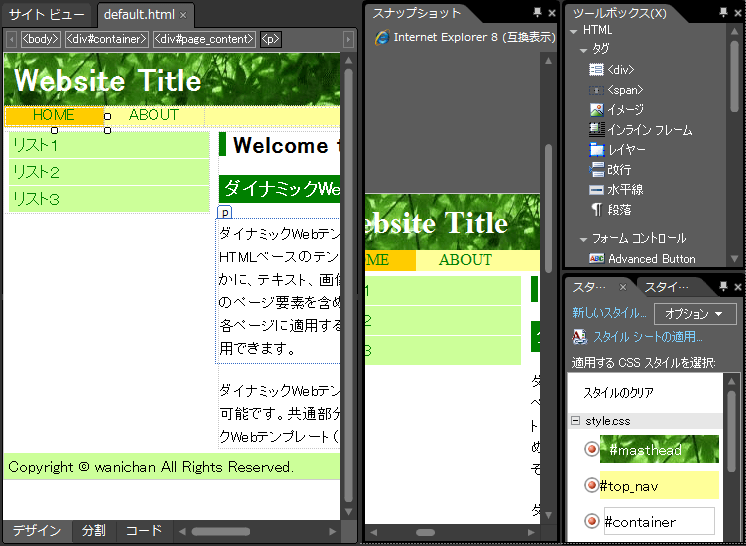
Task: Switch to コード view tab
Action: [x=144, y=531]
